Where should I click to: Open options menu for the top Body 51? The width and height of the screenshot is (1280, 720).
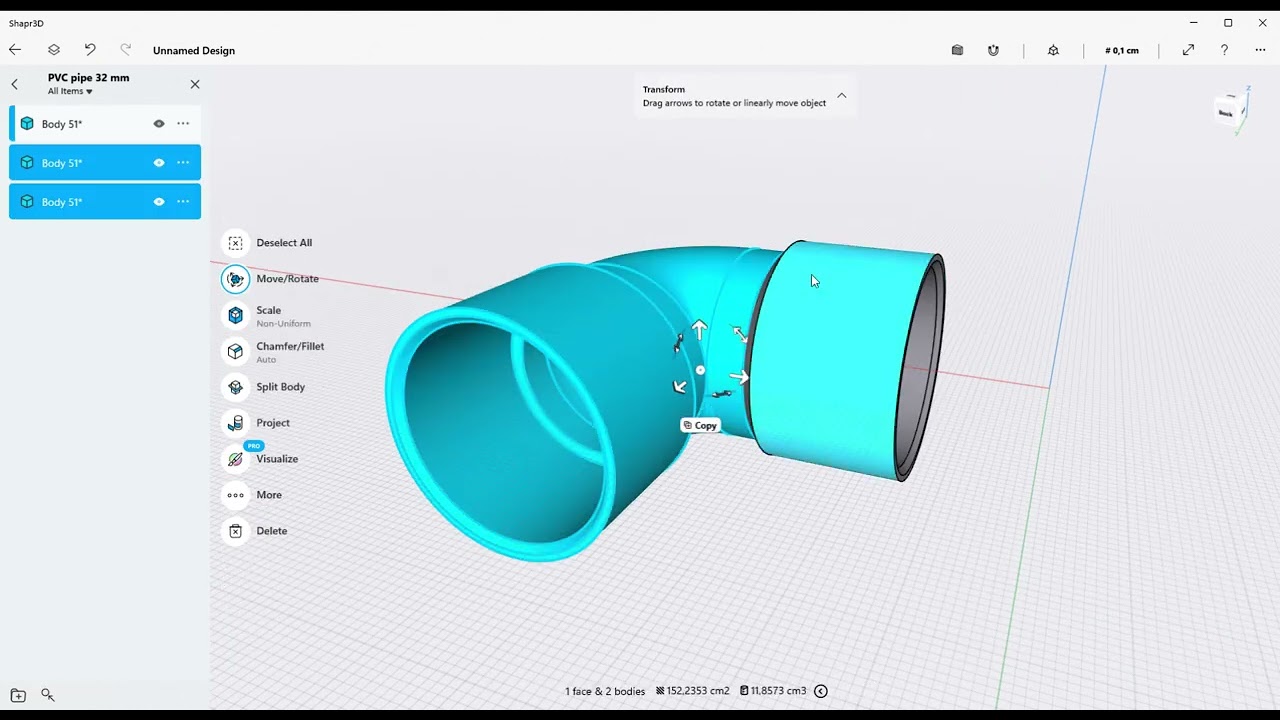(x=183, y=123)
